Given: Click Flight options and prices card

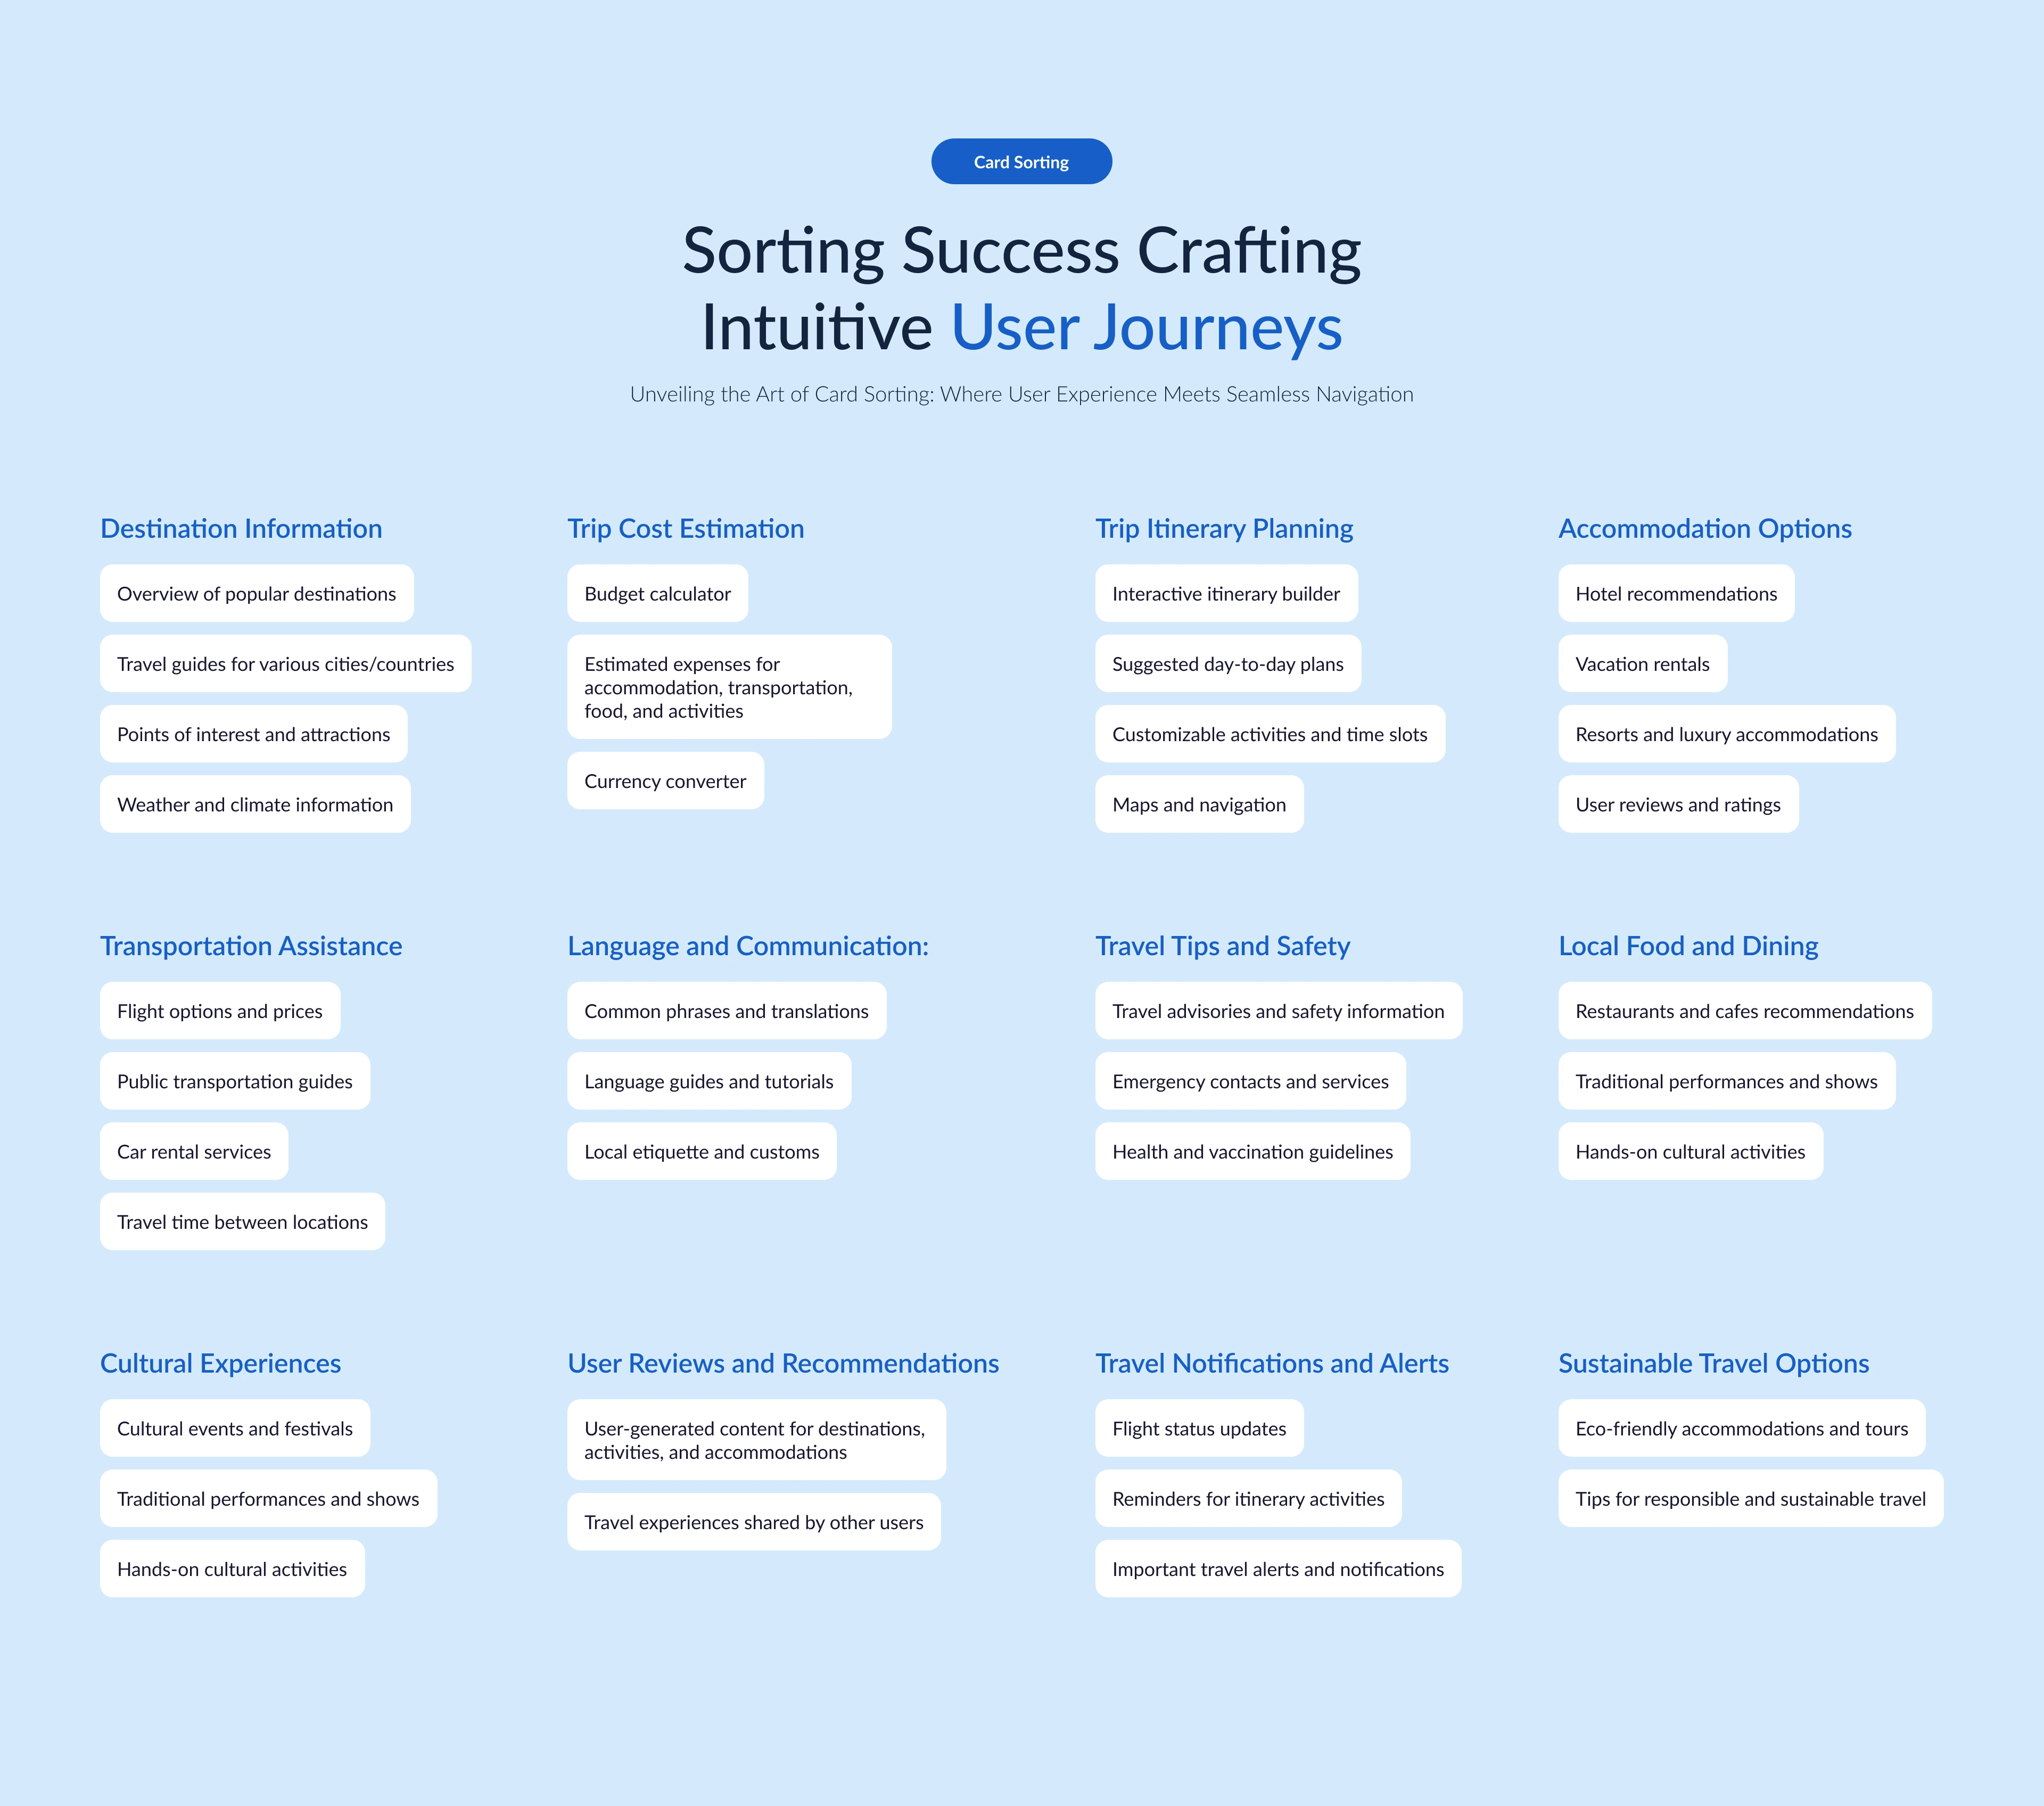Looking at the screenshot, I should pos(220,1011).
